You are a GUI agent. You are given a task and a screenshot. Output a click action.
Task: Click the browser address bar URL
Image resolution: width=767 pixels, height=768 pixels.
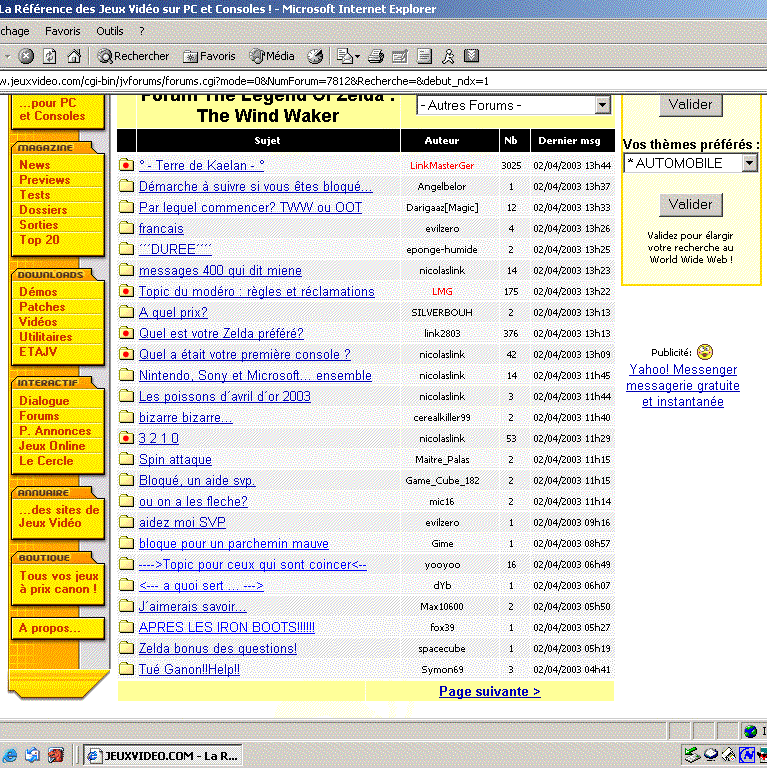(x=244, y=81)
